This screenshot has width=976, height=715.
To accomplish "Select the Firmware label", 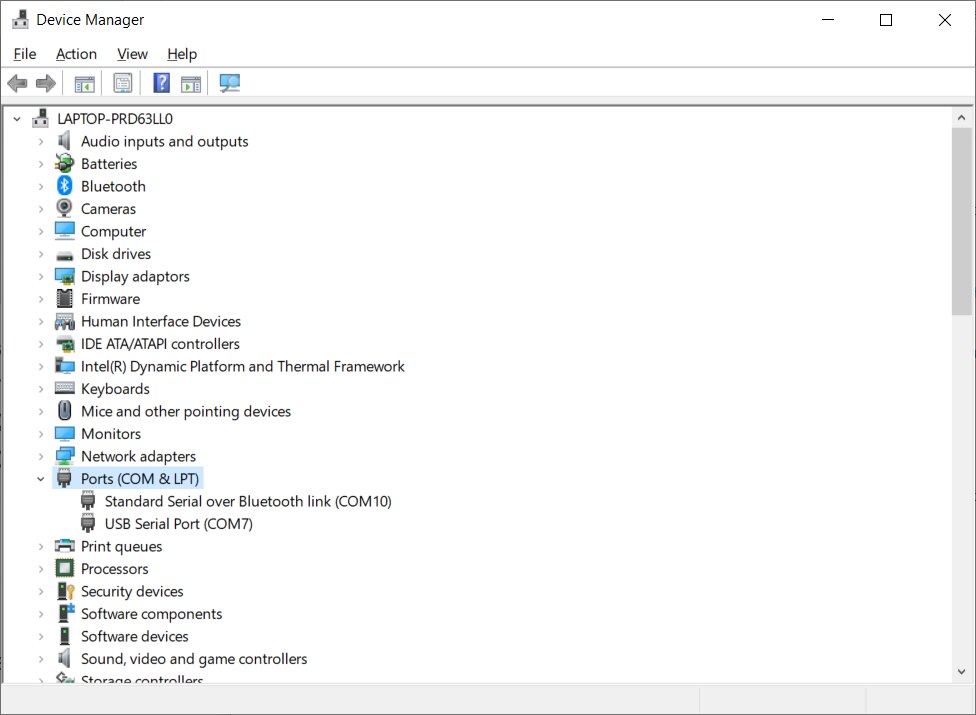I will 110,299.
